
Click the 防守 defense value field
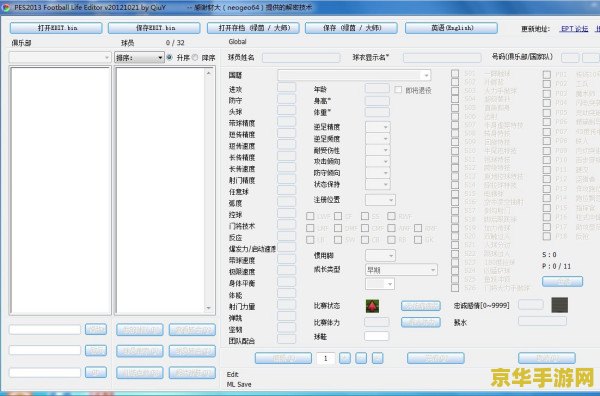tap(287, 99)
